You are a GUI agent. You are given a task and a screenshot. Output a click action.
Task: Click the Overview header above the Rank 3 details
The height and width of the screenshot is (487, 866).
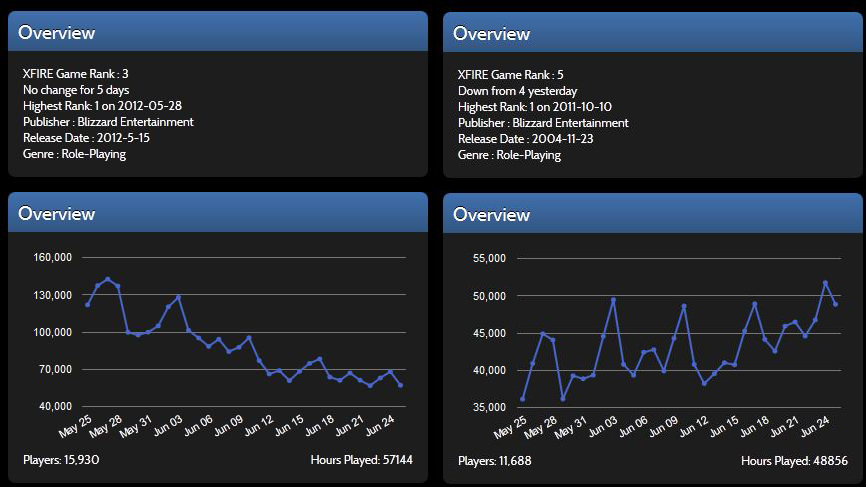pos(57,32)
